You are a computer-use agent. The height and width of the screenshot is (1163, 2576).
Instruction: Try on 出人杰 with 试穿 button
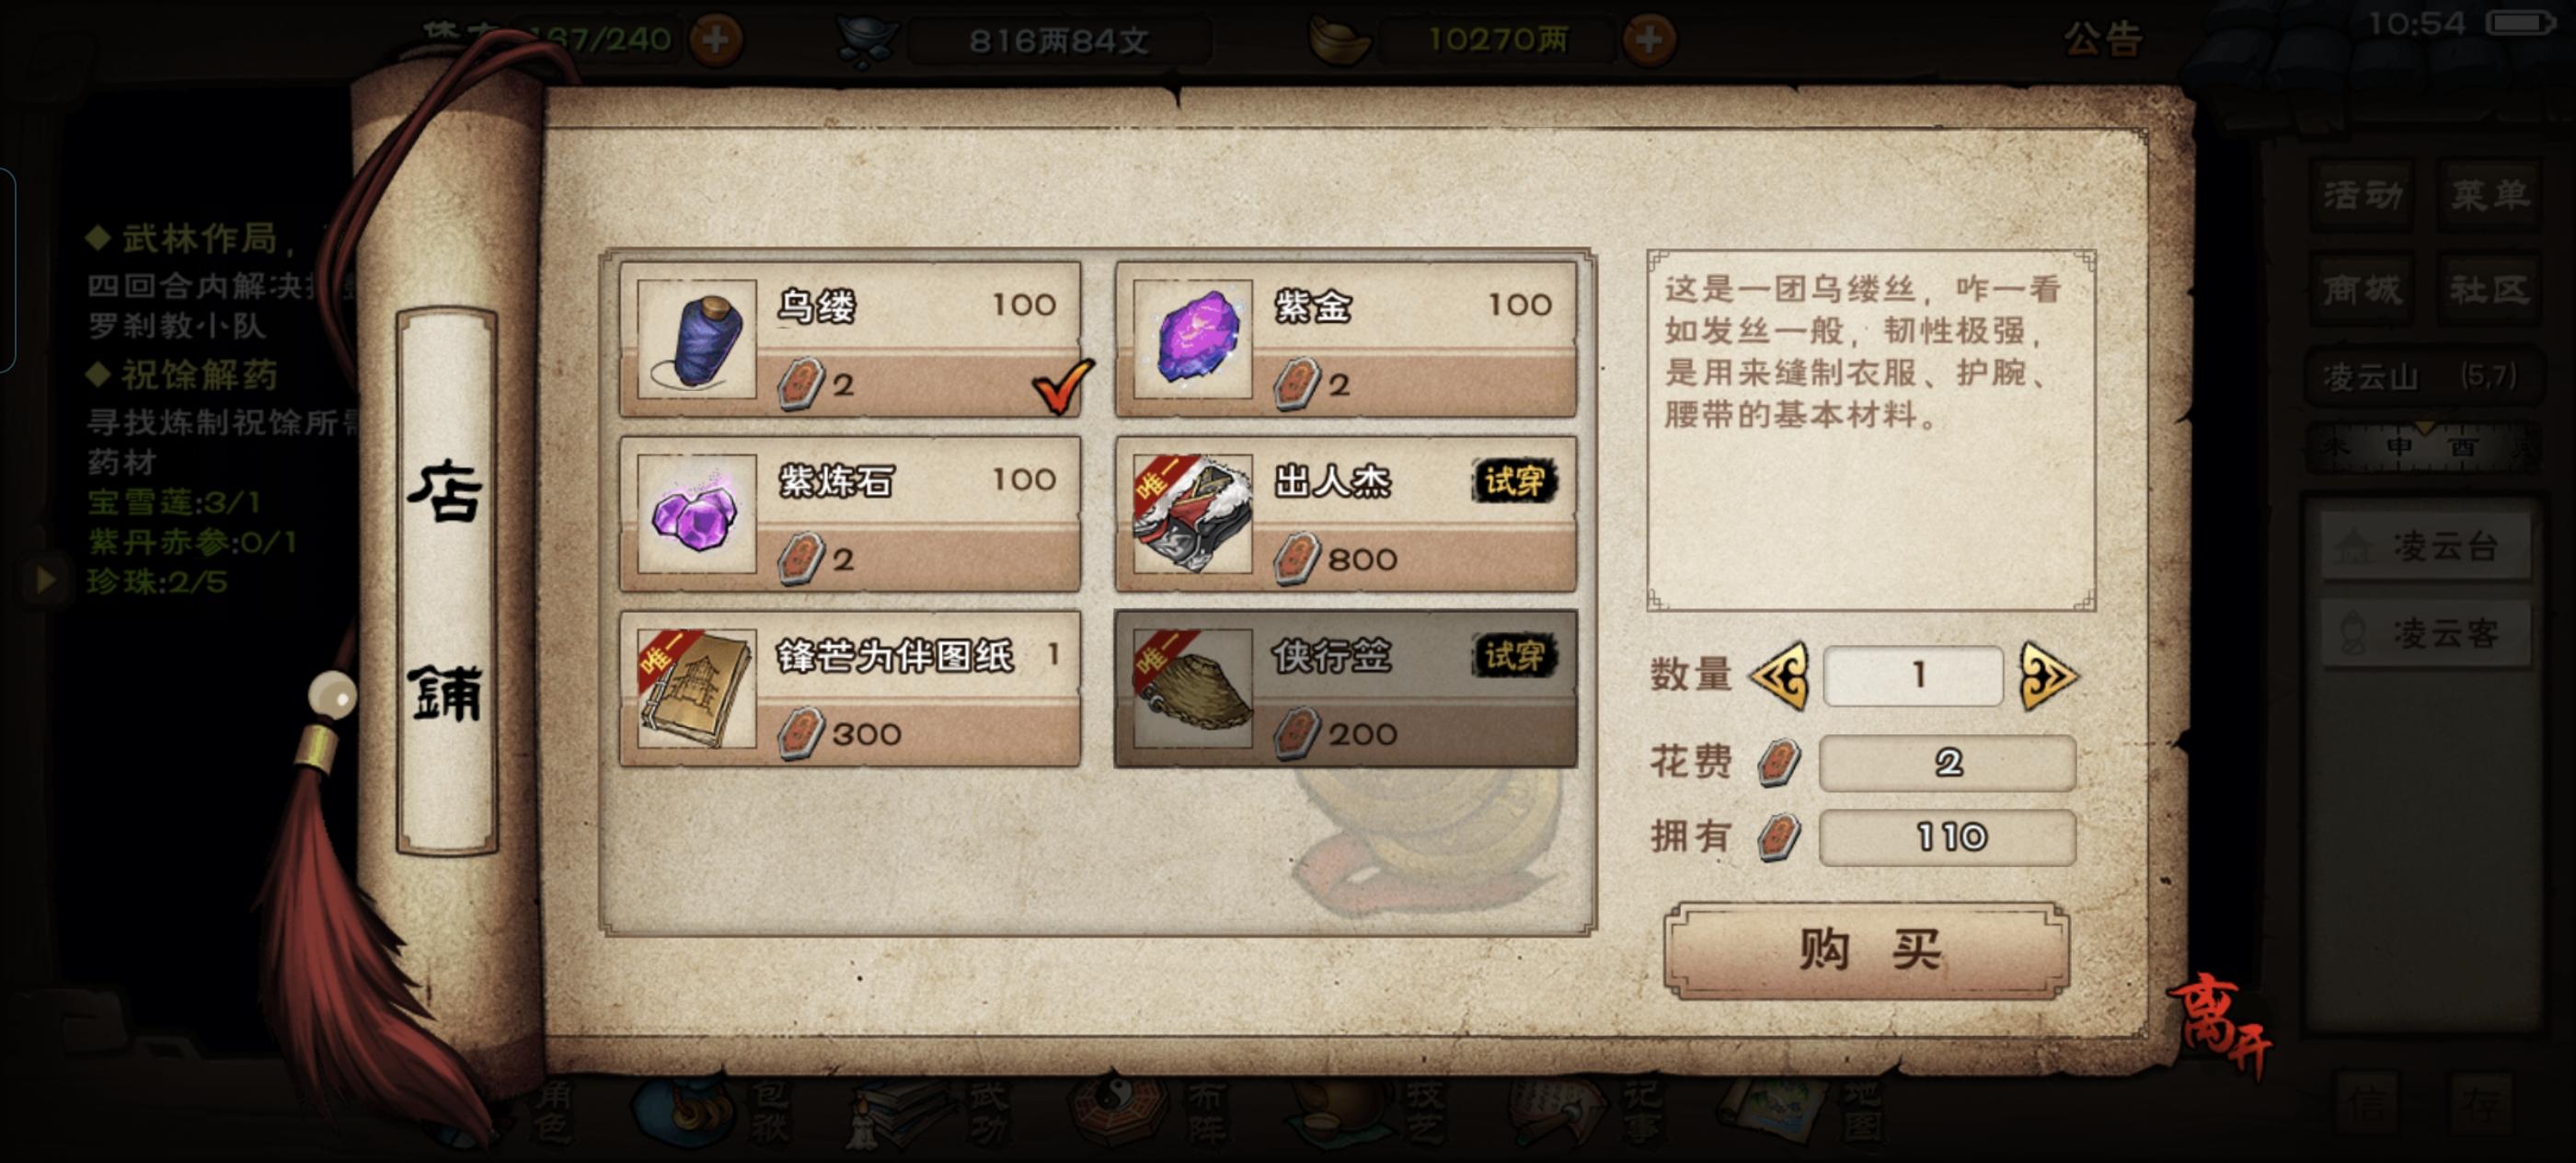(1514, 481)
